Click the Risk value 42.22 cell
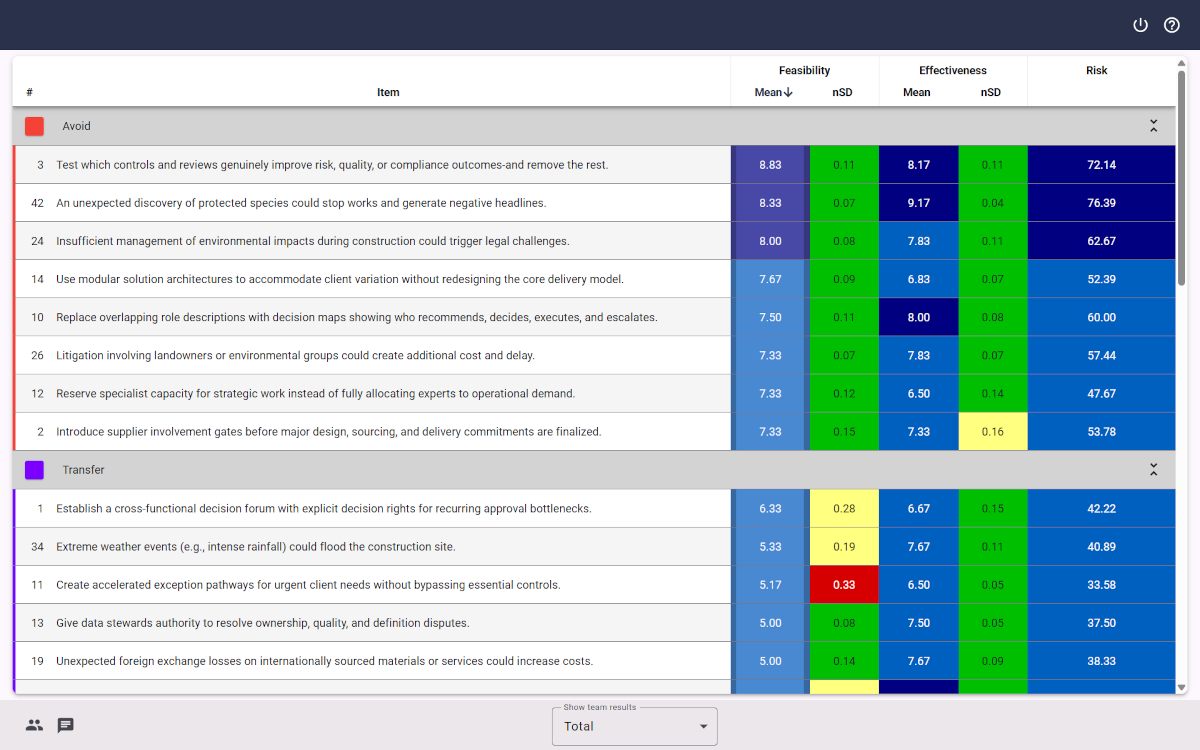The image size is (1200, 750). 1101,508
